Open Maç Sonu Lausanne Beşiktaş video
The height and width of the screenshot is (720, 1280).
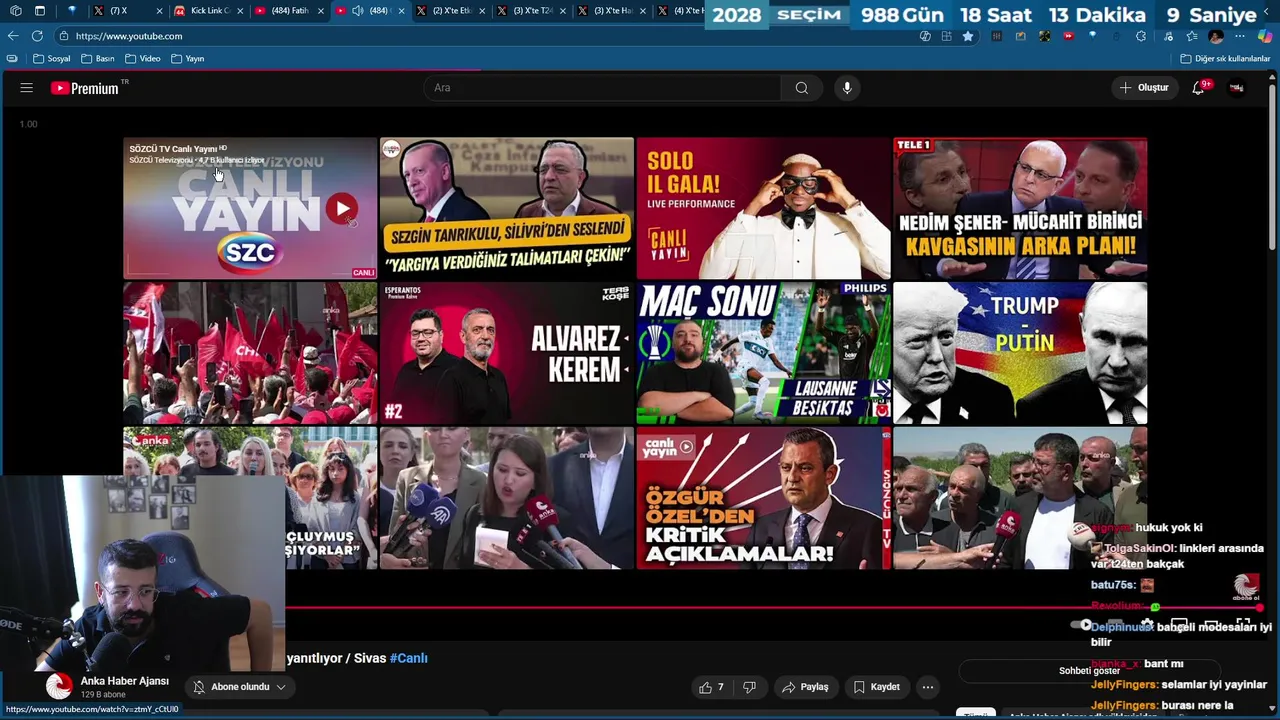pos(763,353)
